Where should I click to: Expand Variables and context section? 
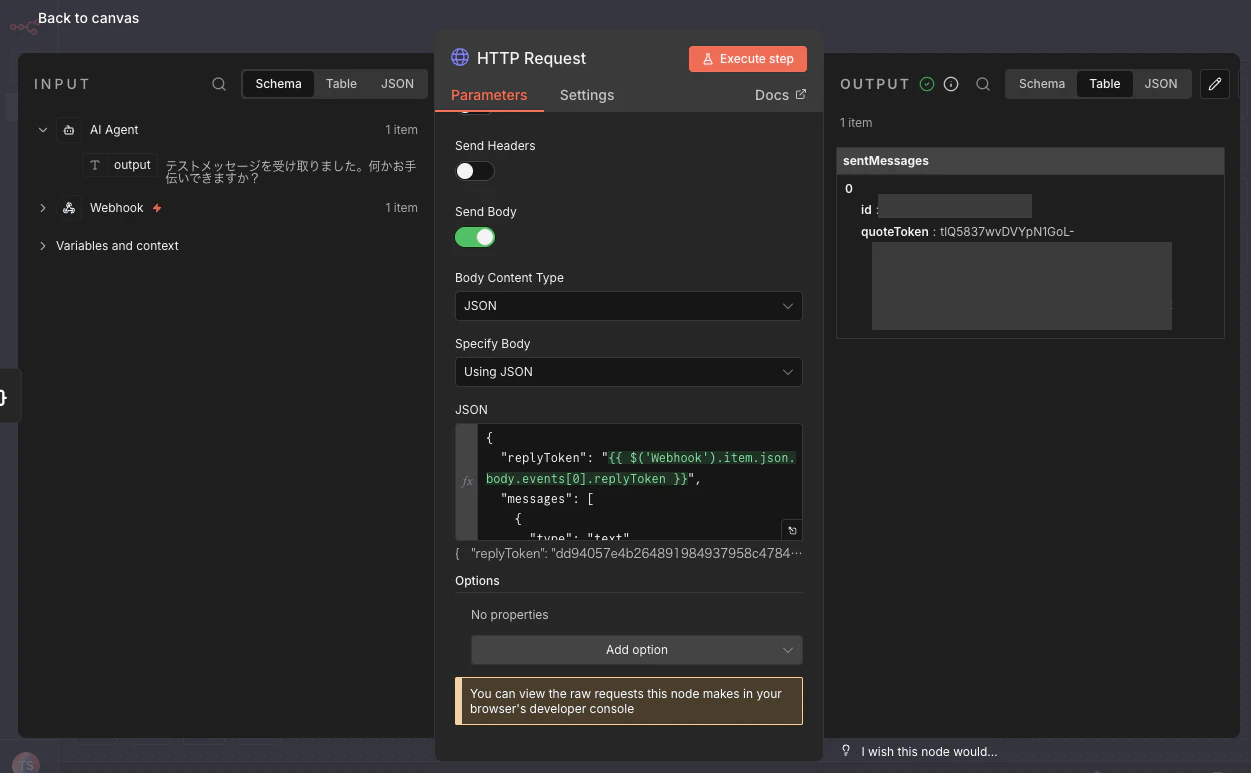(x=43, y=246)
